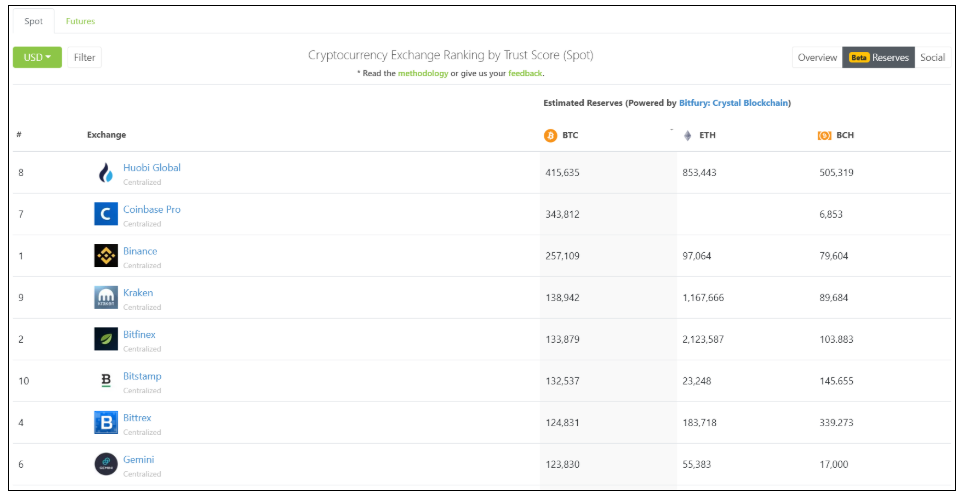The width and height of the screenshot is (961, 498).
Task: Select Bittrex BTC value 124,831
Action: point(563,423)
